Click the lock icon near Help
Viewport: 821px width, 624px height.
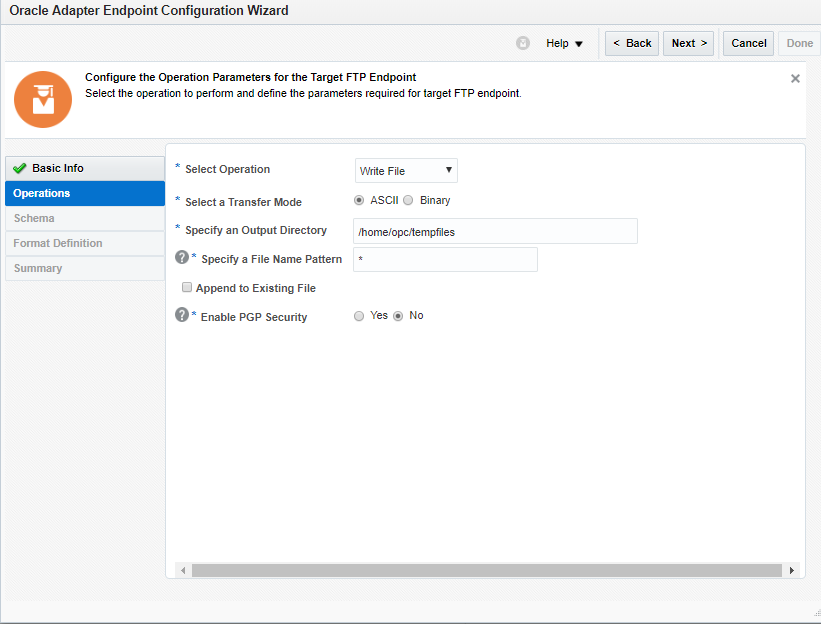[523, 43]
